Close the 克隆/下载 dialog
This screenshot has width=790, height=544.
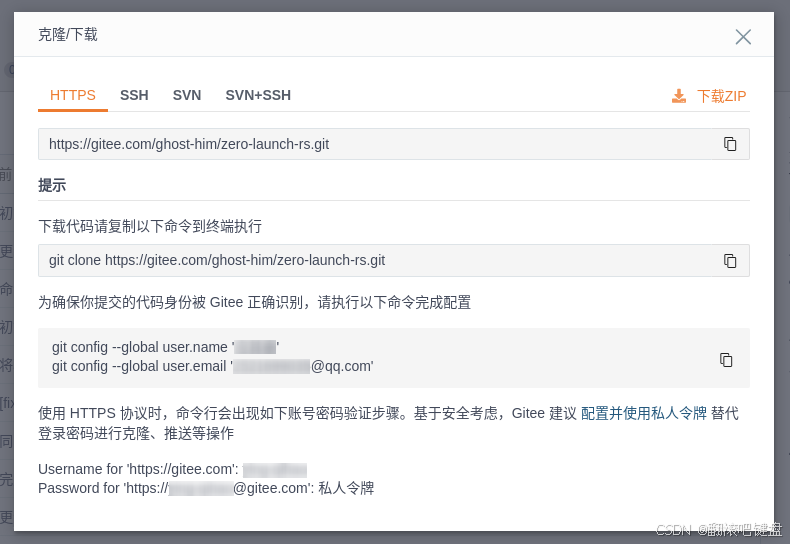coord(743,37)
